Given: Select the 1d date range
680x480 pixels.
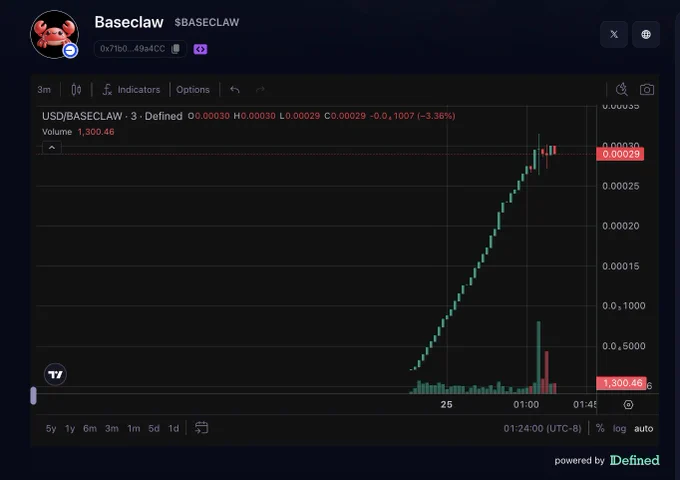Looking at the screenshot, I should click(173, 428).
